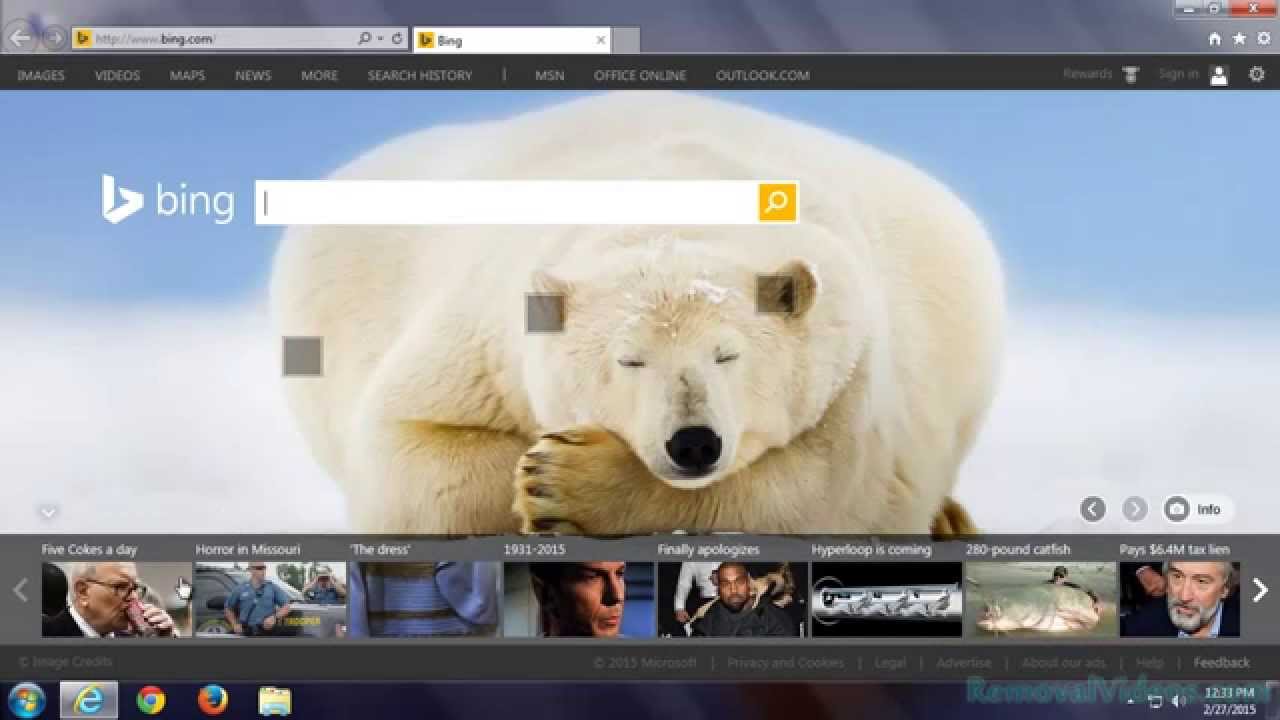Viewport: 1280px width, 720px height.
Task: Go back with the browser back arrow
Action: tap(20, 39)
